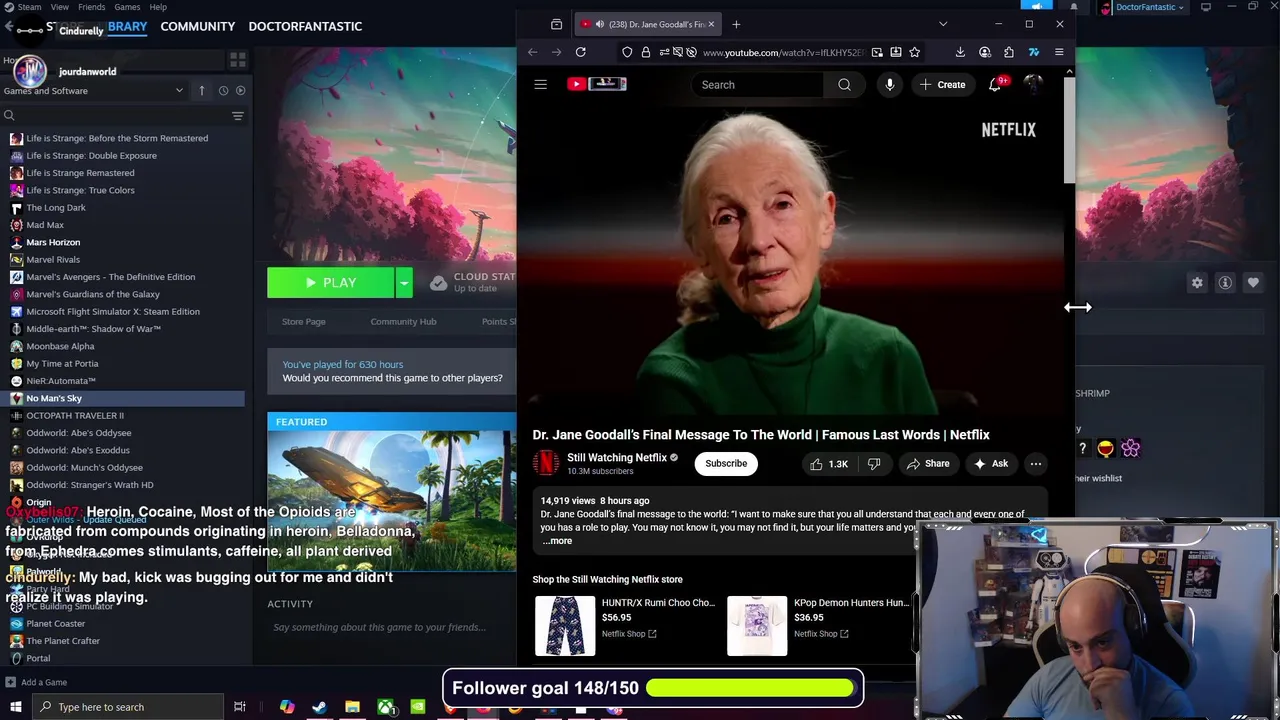The width and height of the screenshot is (1280, 720).
Task: Click Add a Game in Steam
Action: point(36,682)
